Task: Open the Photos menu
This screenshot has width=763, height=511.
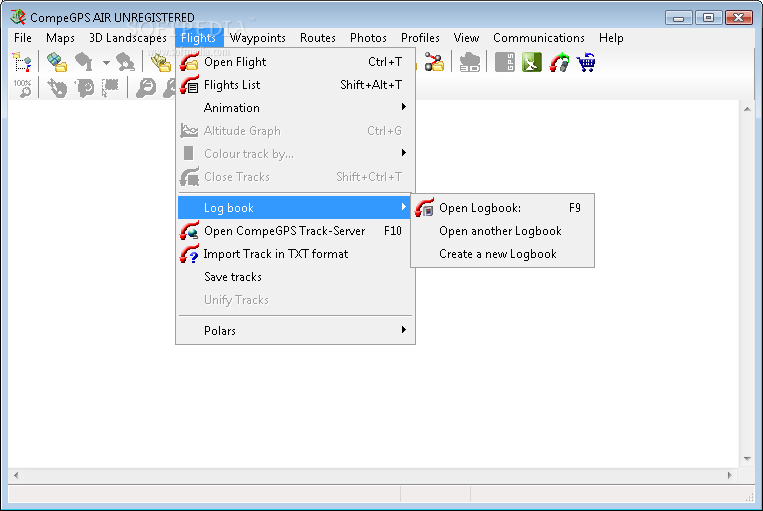Action: pos(368,37)
